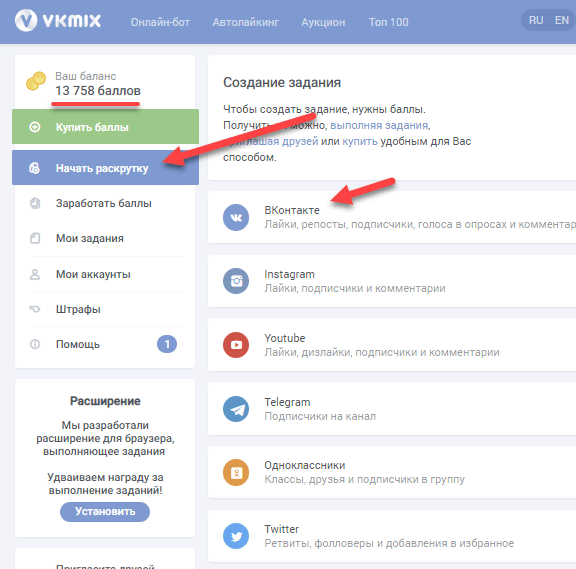Choose the Twitter task category
Viewport: 576px width, 569px height.
pos(392,536)
